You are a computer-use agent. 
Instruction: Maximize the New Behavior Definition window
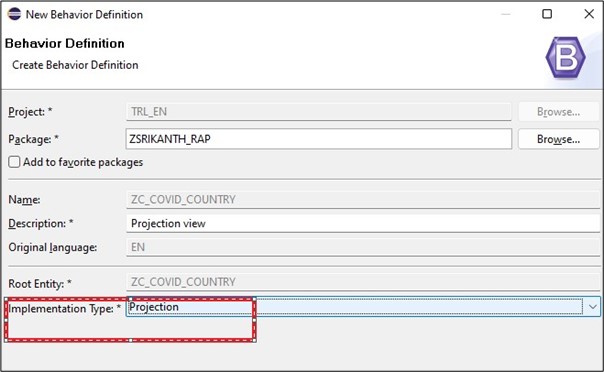pos(547,14)
